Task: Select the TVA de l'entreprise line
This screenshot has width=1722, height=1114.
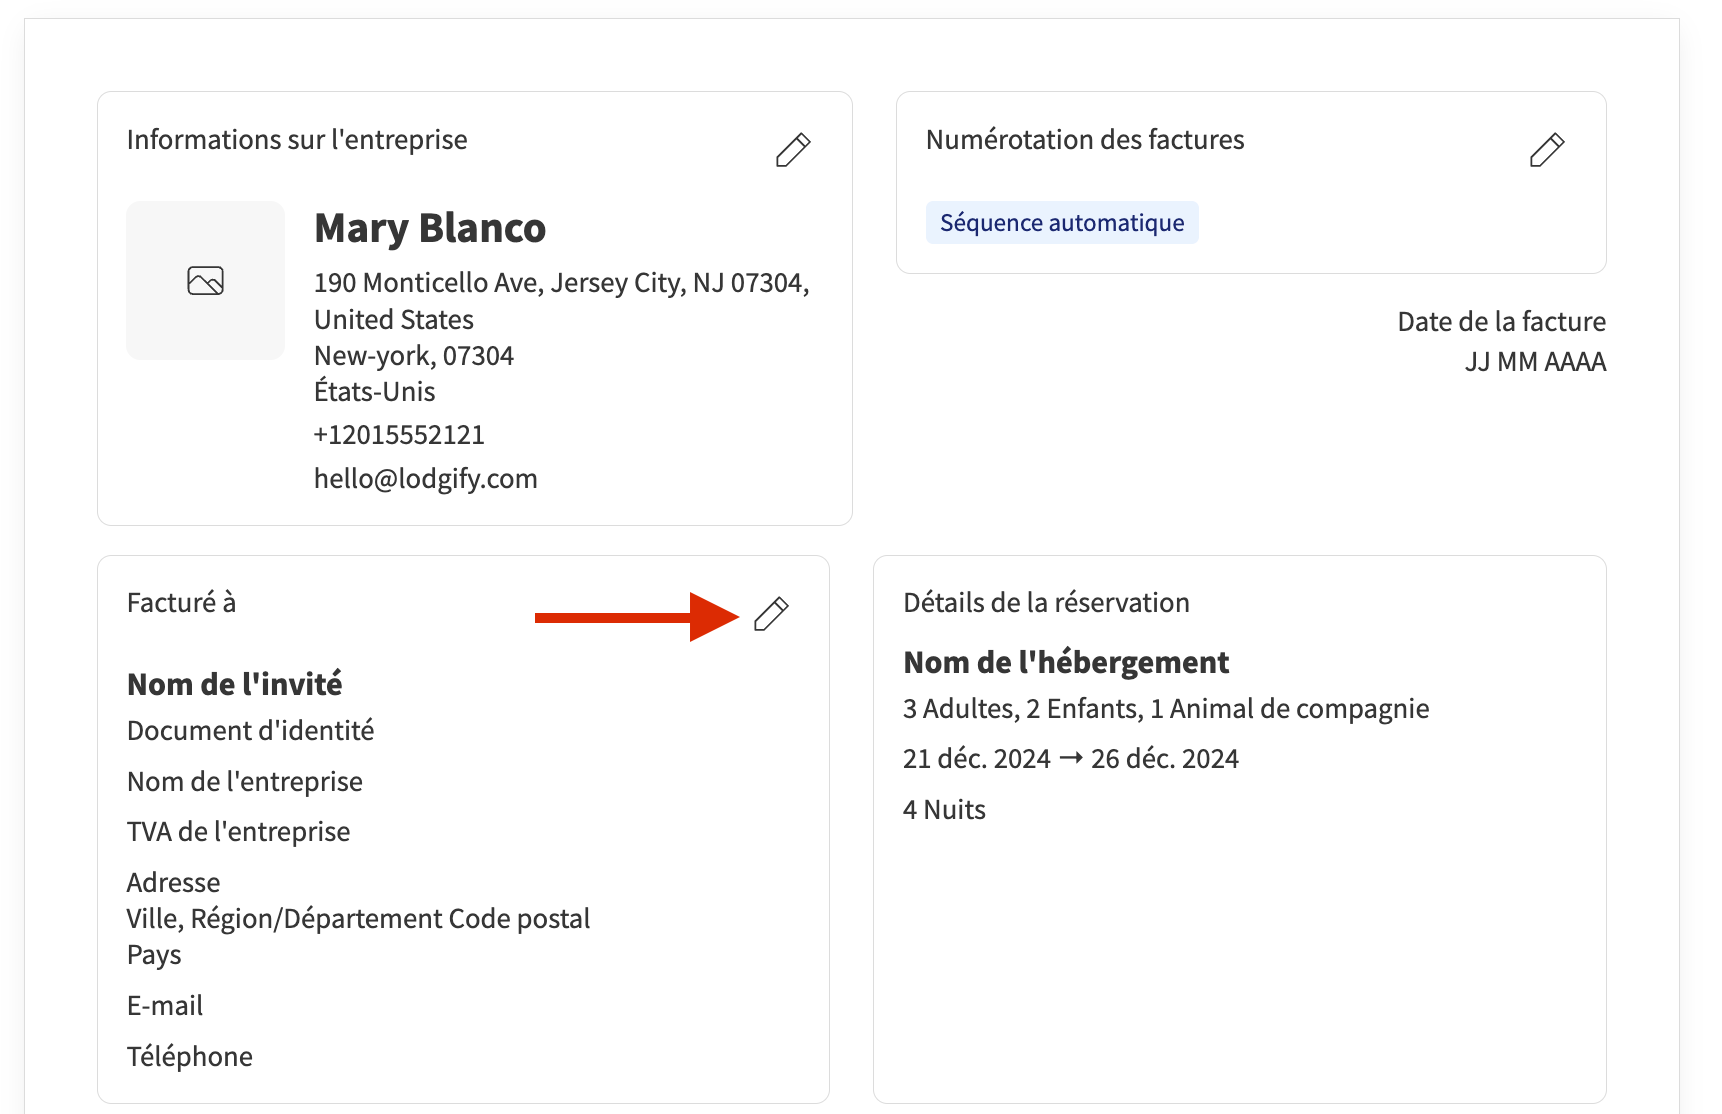Action: 239,832
